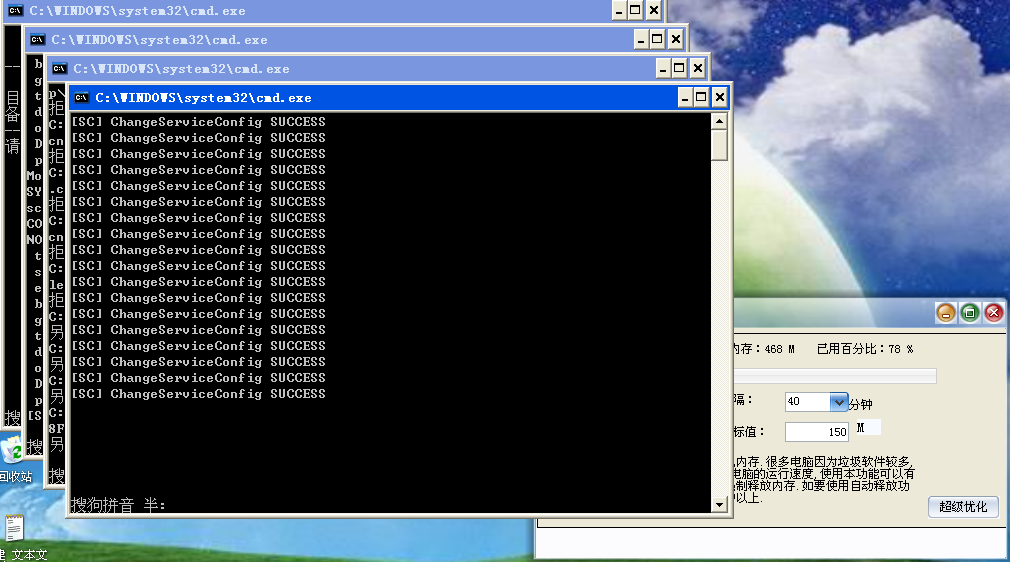Click the front cmd.exe window system icon
Viewport: 1010px width, 562px height.
pos(81,98)
